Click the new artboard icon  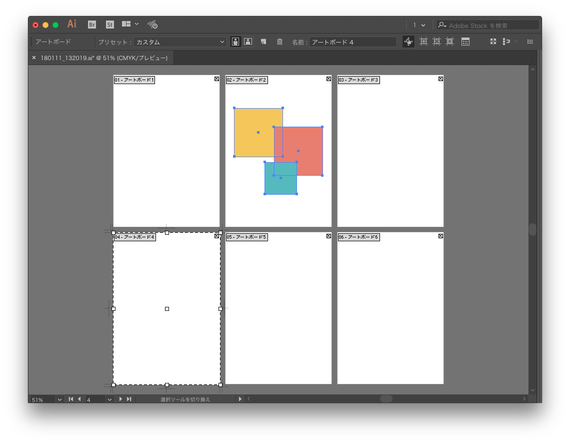[264, 42]
